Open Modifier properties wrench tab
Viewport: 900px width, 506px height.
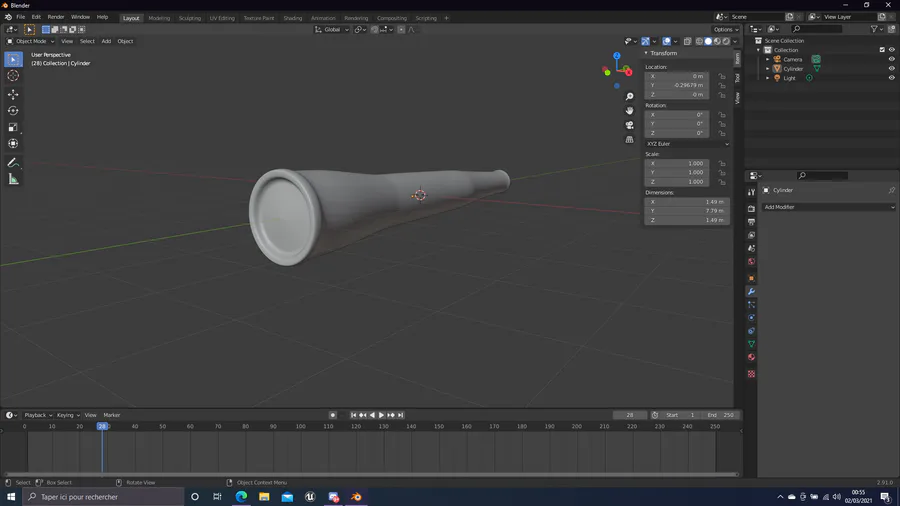click(x=751, y=291)
